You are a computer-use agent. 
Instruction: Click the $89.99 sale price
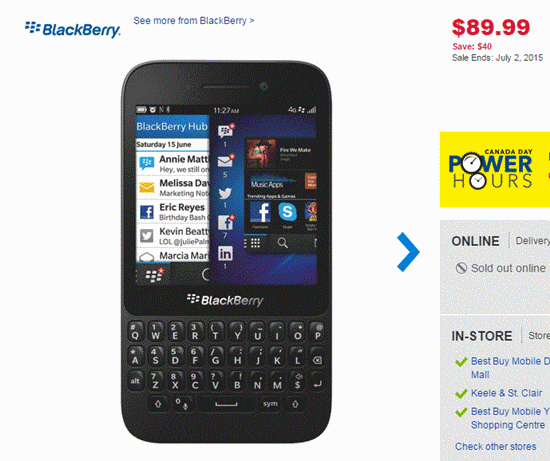click(x=491, y=27)
